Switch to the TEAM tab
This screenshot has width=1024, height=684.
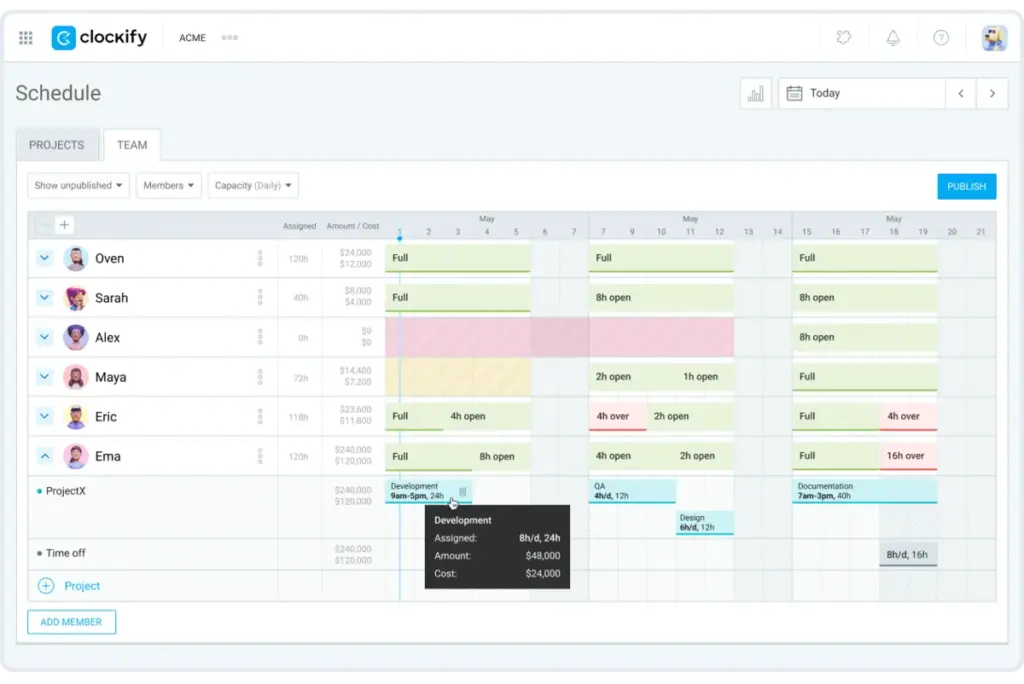tap(132, 145)
